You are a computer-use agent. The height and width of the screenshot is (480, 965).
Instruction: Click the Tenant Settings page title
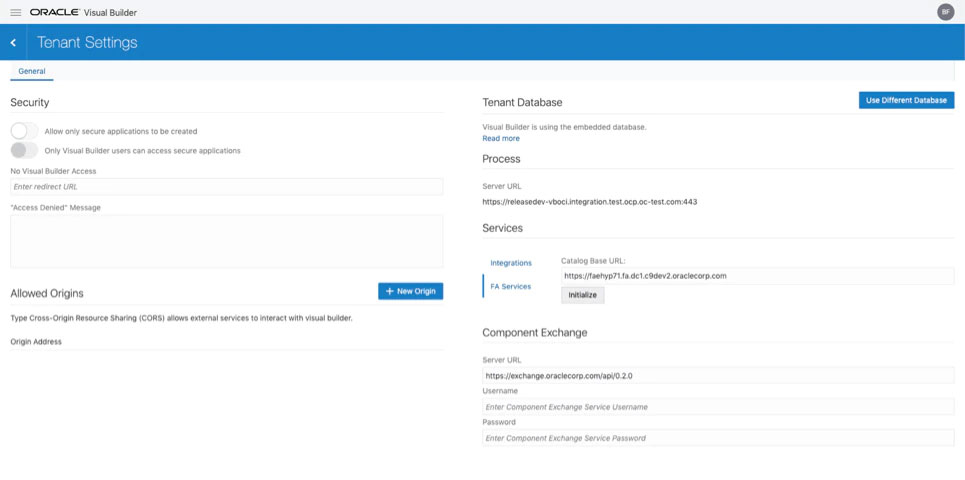(87, 42)
